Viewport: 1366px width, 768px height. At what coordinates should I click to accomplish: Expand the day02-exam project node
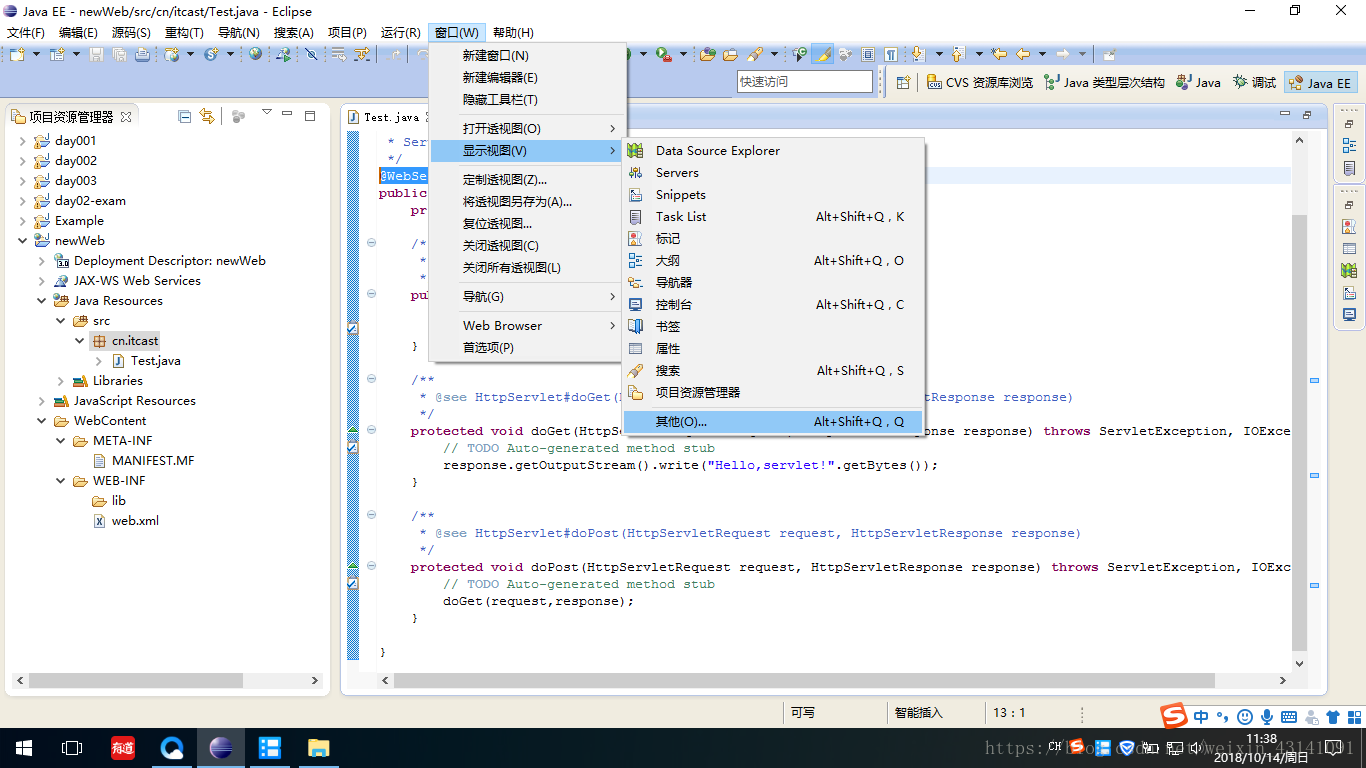[22, 201]
